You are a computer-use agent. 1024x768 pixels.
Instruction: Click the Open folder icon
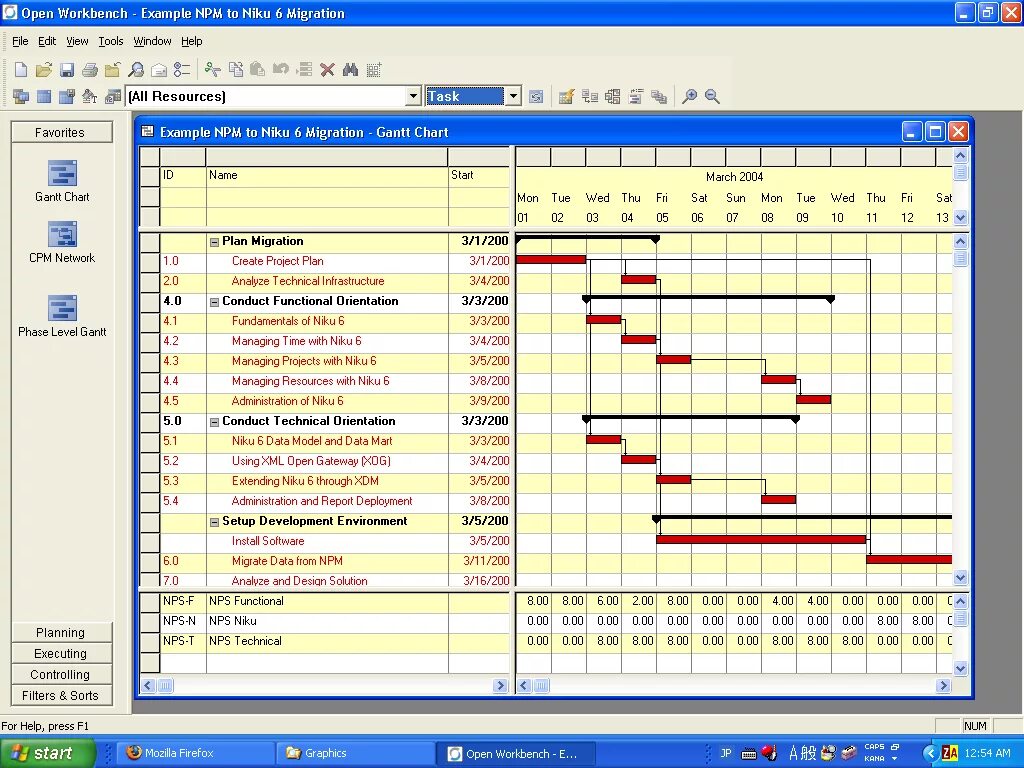(44, 69)
